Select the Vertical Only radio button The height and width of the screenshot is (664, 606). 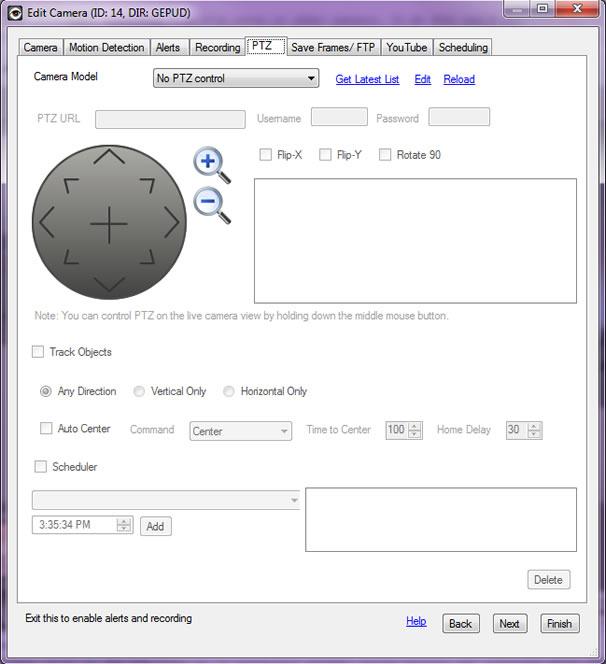pyautogui.click(x=139, y=391)
